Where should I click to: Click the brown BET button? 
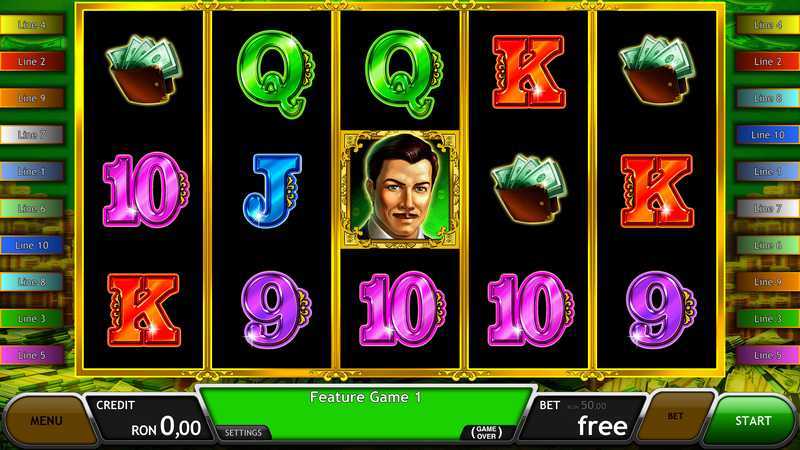click(x=675, y=417)
